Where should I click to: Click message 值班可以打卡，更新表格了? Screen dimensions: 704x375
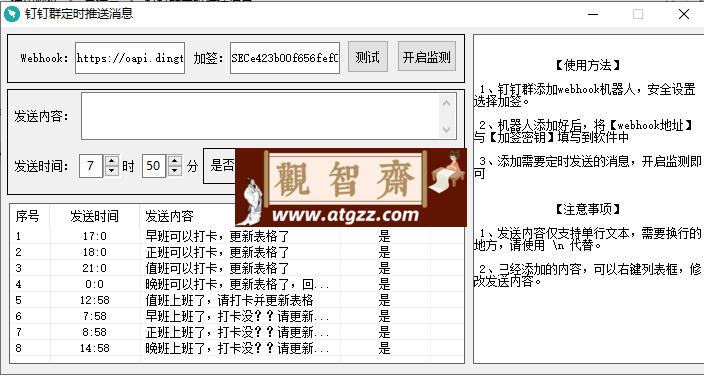[217, 268]
